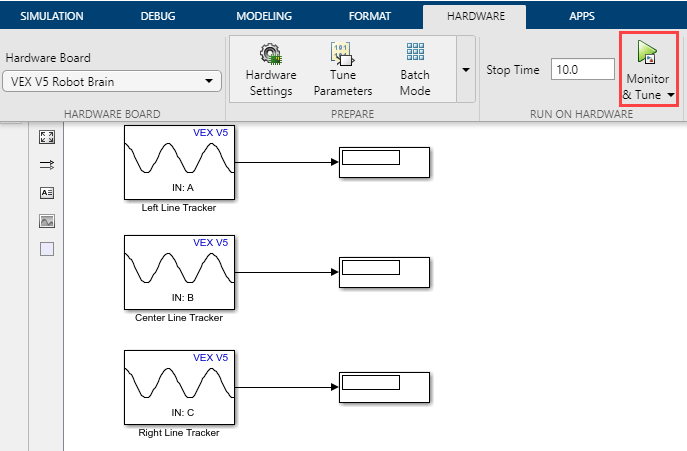Click the 'Center Line Tracker' block label
The width and height of the screenshot is (687, 451).
(x=179, y=318)
